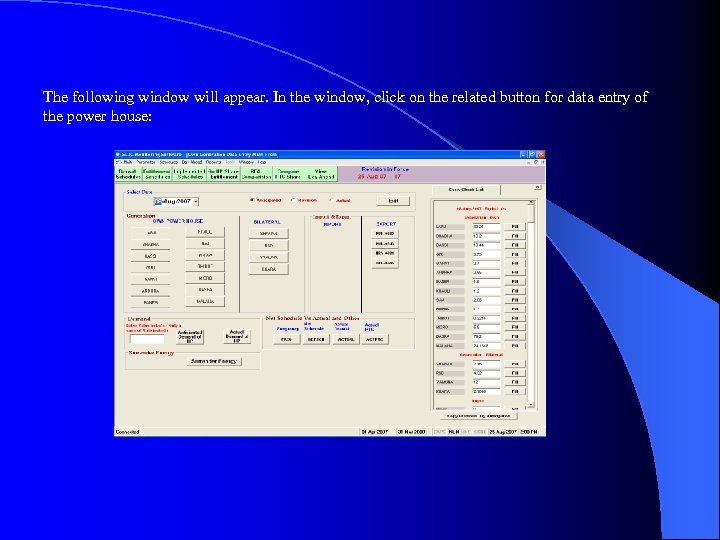Click the ACTUAL button under Net Schedule

click(345, 339)
